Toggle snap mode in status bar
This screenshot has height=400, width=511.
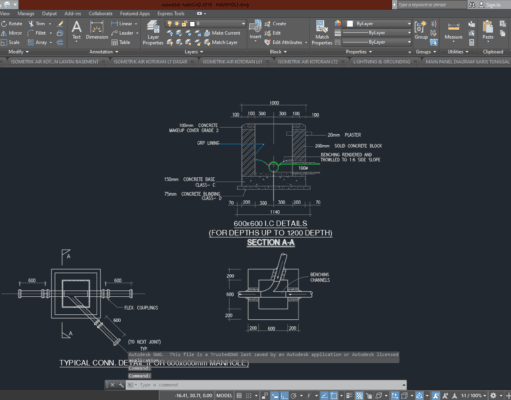pos(248,396)
